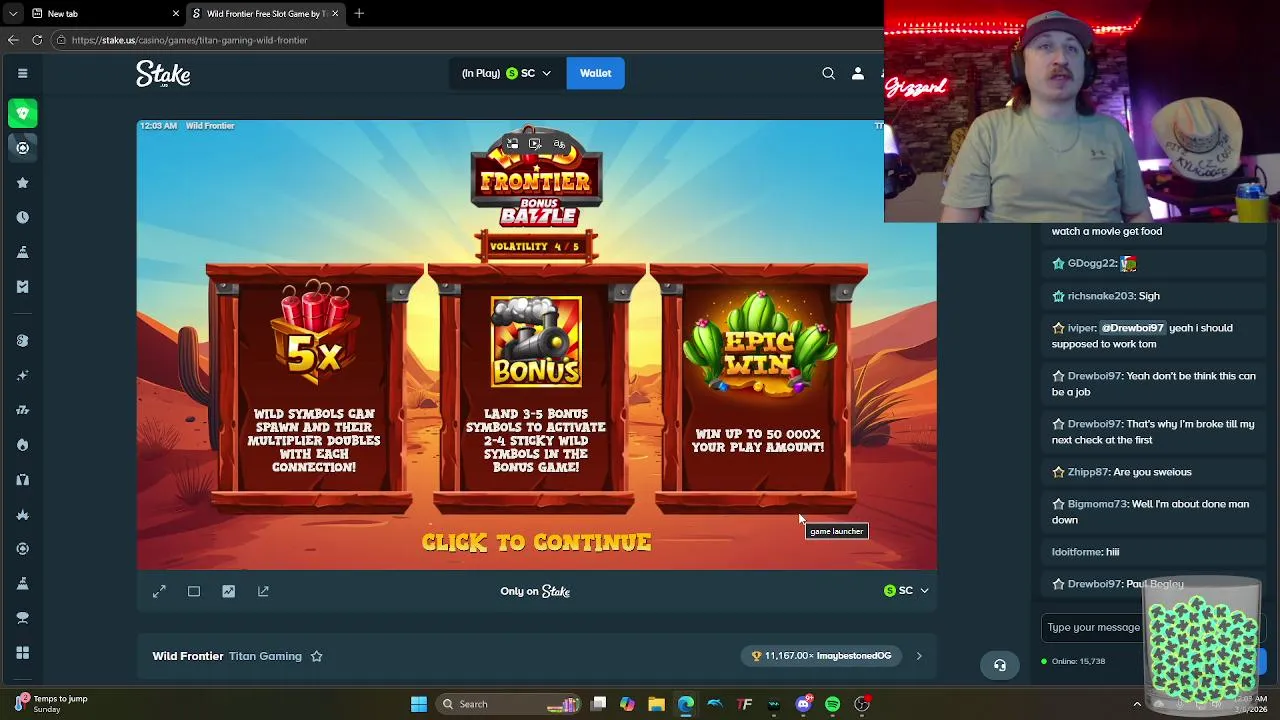Open Copilot from the taskbar

click(627, 704)
